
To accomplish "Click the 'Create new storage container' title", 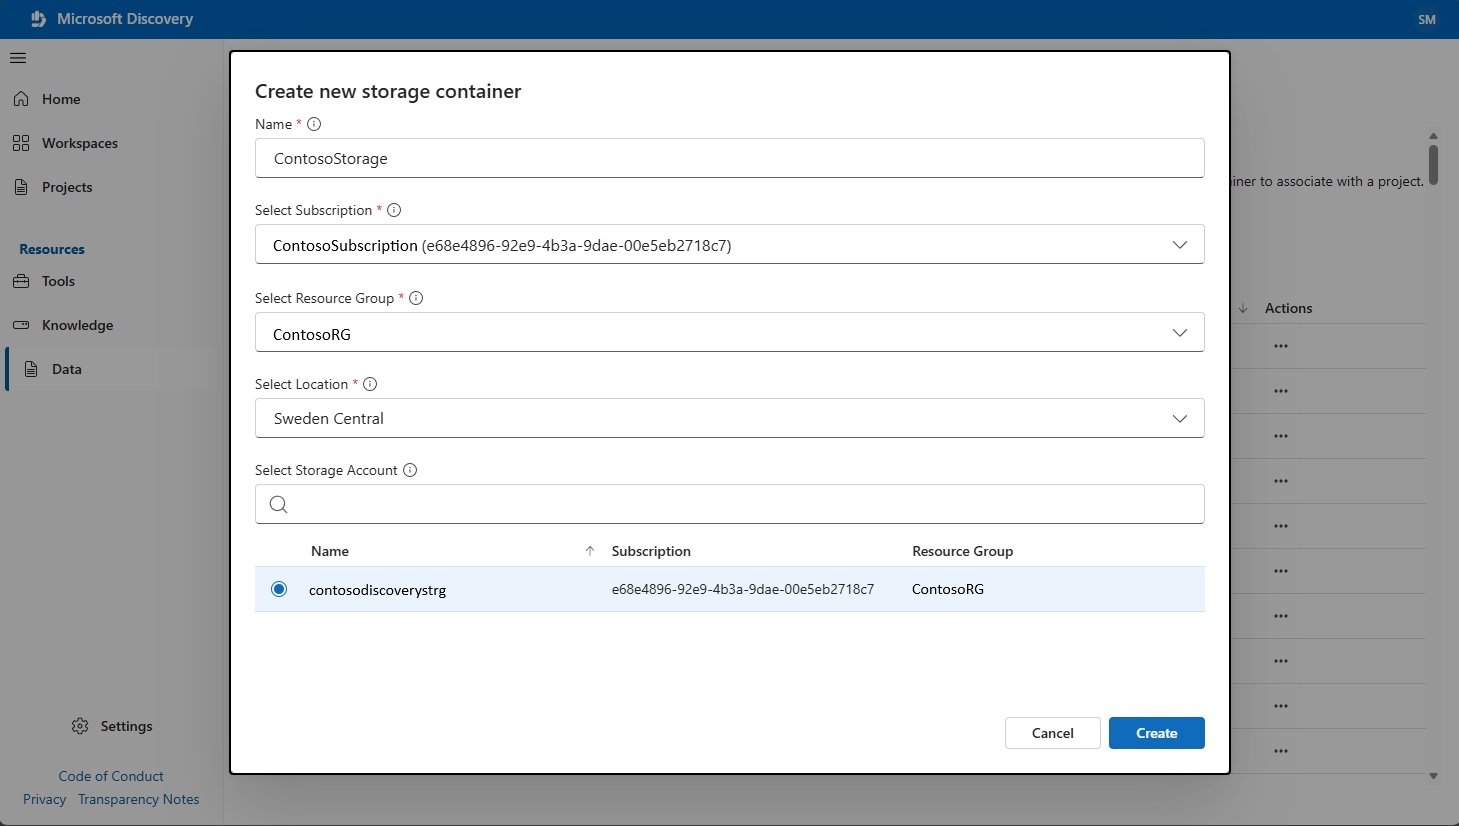I will click(x=388, y=91).
